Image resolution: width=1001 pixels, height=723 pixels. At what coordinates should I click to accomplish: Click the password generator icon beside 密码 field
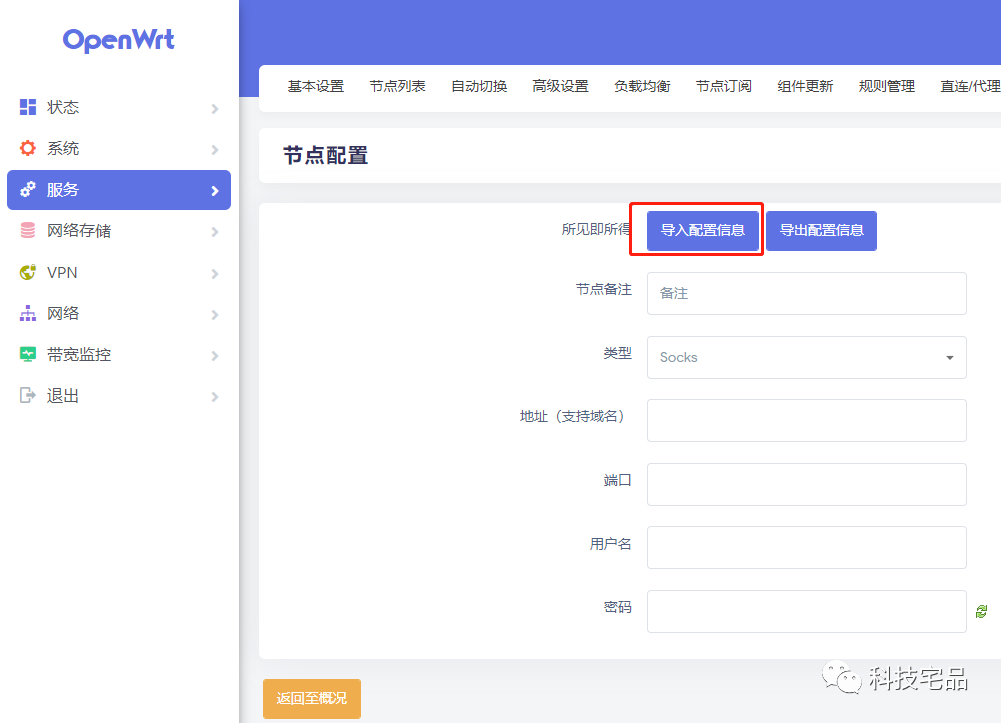(982, 609)
